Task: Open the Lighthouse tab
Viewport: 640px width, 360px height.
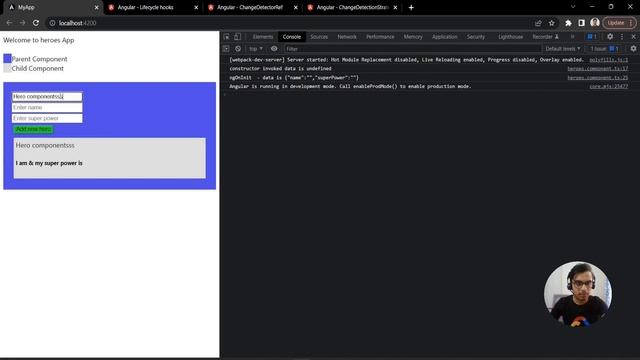Action: click(x=511, y=37)
